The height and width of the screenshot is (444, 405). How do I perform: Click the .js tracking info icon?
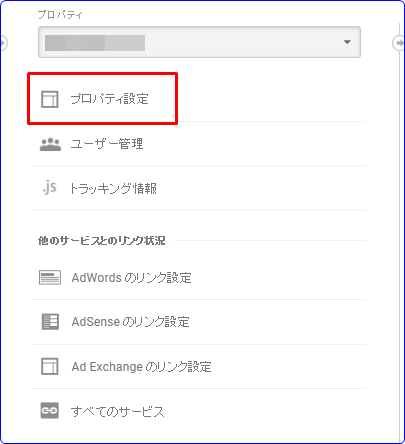click(x=49, y=187)
